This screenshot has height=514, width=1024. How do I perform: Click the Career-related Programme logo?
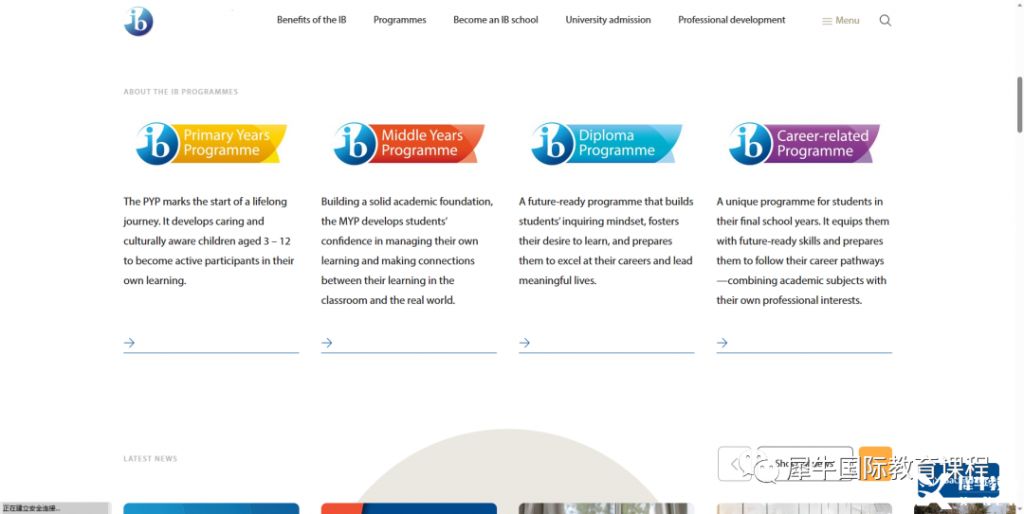(x=804, y=143)
